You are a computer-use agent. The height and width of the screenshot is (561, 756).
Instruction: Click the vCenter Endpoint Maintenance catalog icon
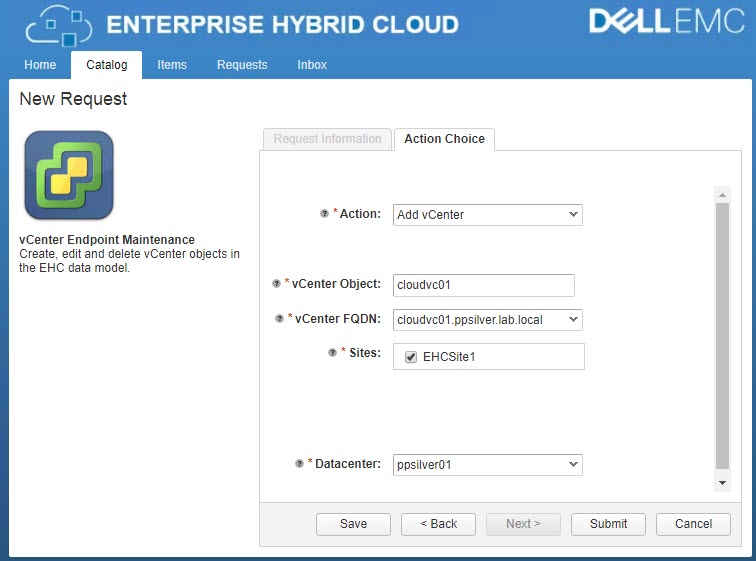(69, 175)
